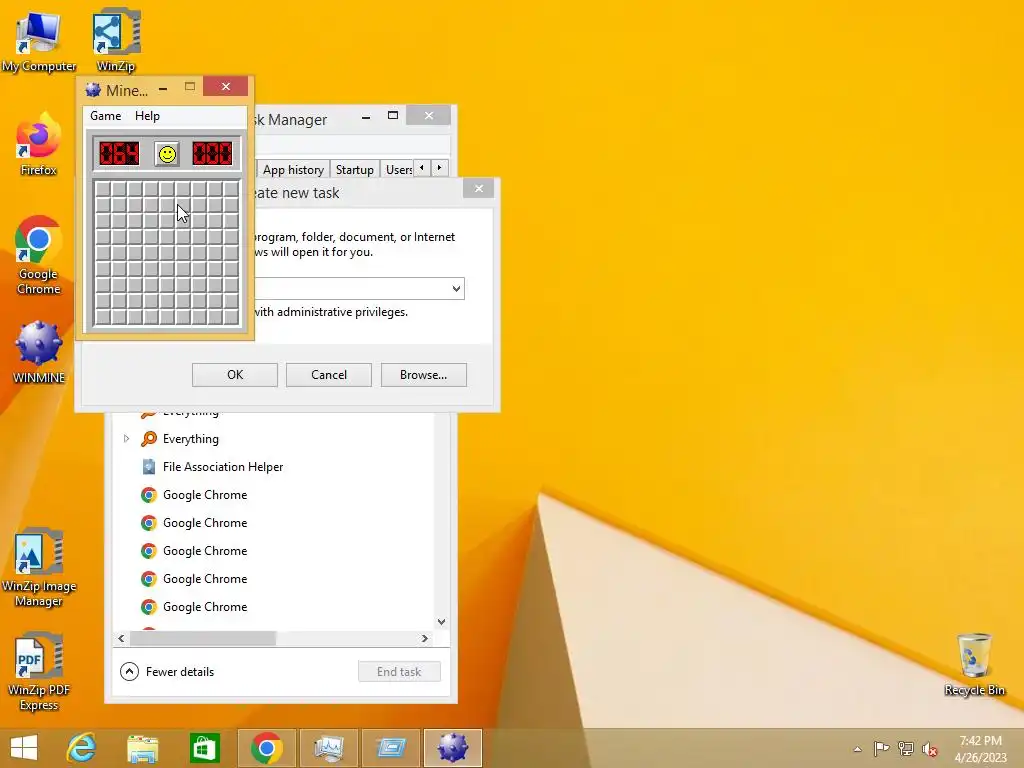Click Cancel in Create new task dialog
Viewport: 1024px width, 768px height.
[329, 375]
